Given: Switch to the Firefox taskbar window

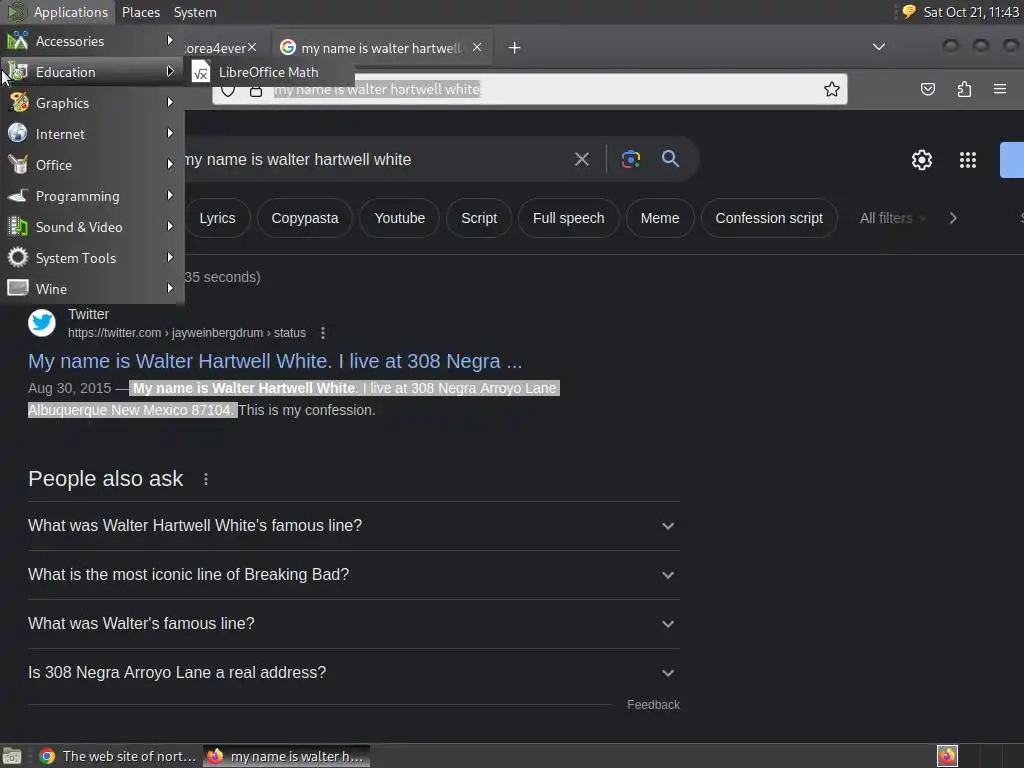Looking at the screenshot, I should tap(286, 756).
